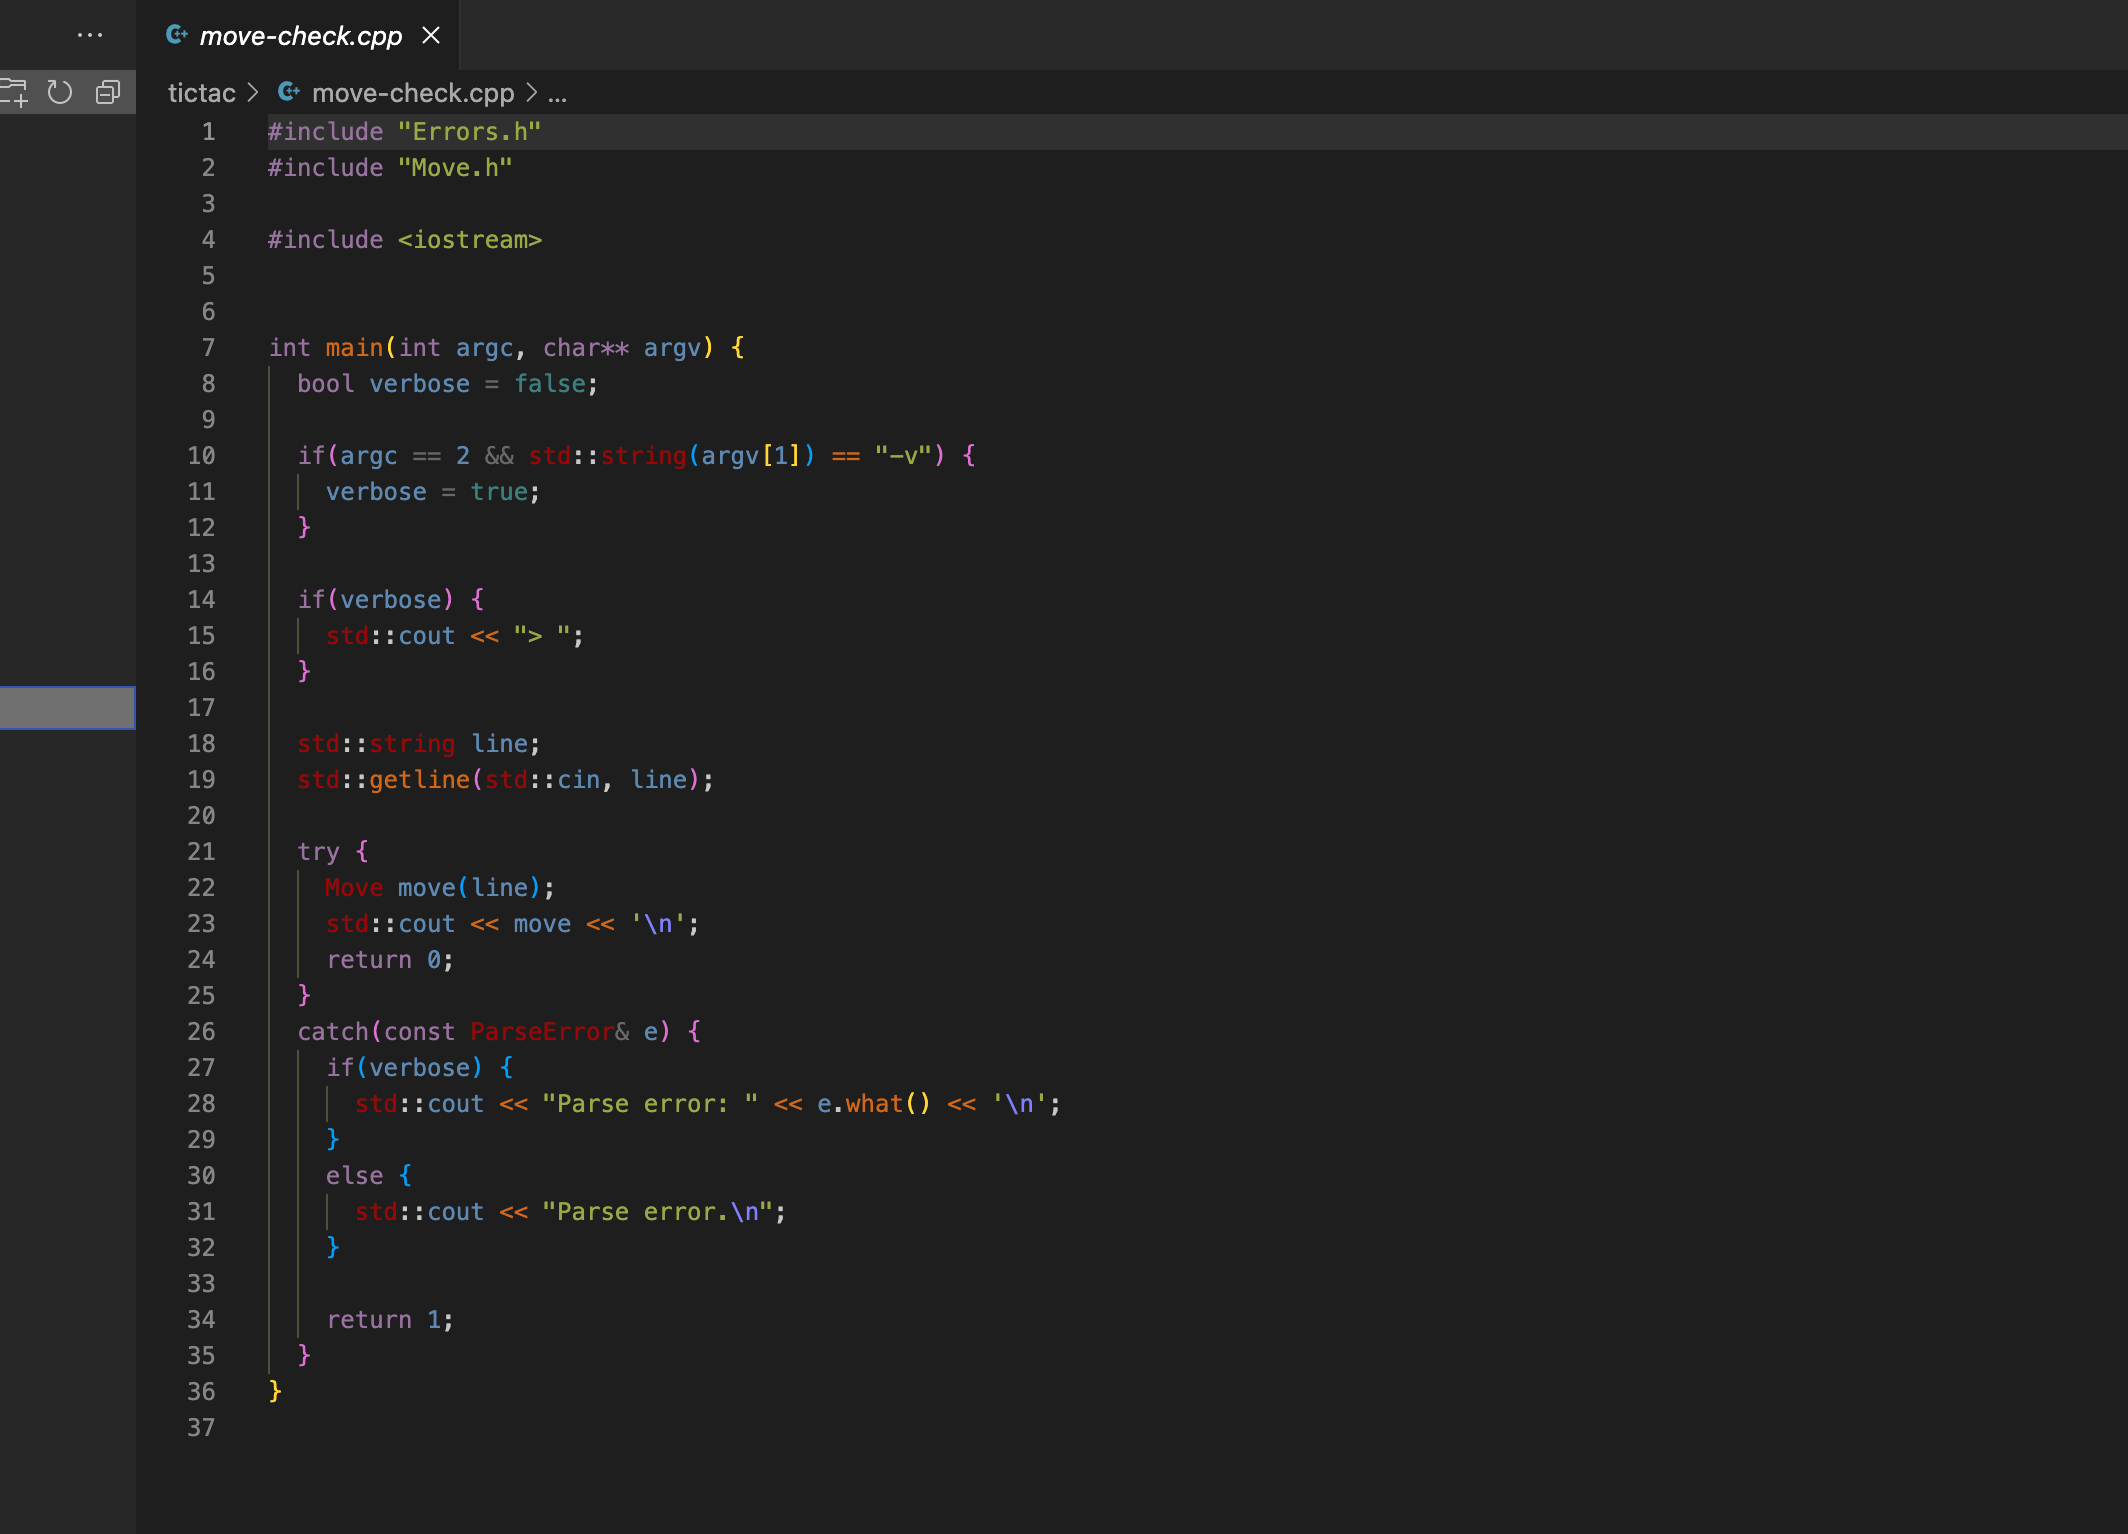This screenshot has width=2128, height=1534.
Task: Close the move-check.cpp tab
Action: coord(431,35)
